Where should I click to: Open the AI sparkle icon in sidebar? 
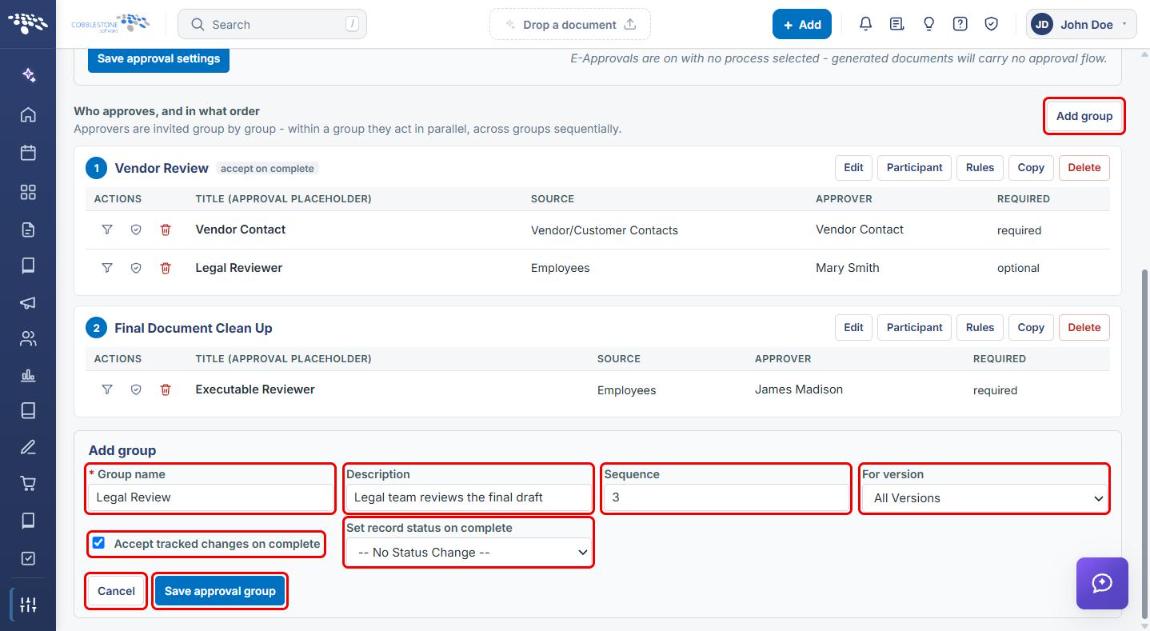[x=28, y=75]
